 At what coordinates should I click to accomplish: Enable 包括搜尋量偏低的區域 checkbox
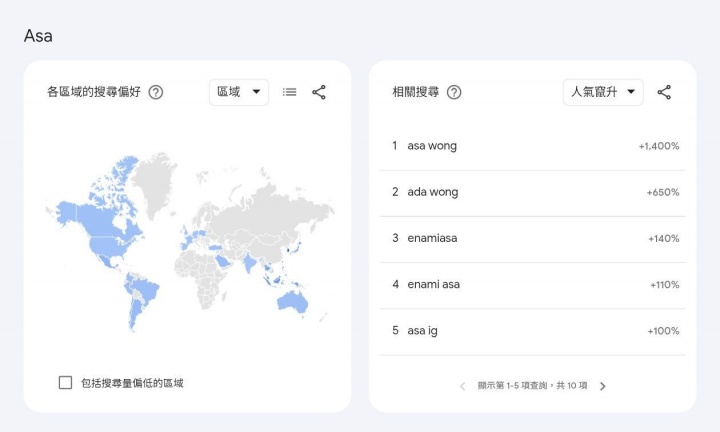(x=66, y=383)
